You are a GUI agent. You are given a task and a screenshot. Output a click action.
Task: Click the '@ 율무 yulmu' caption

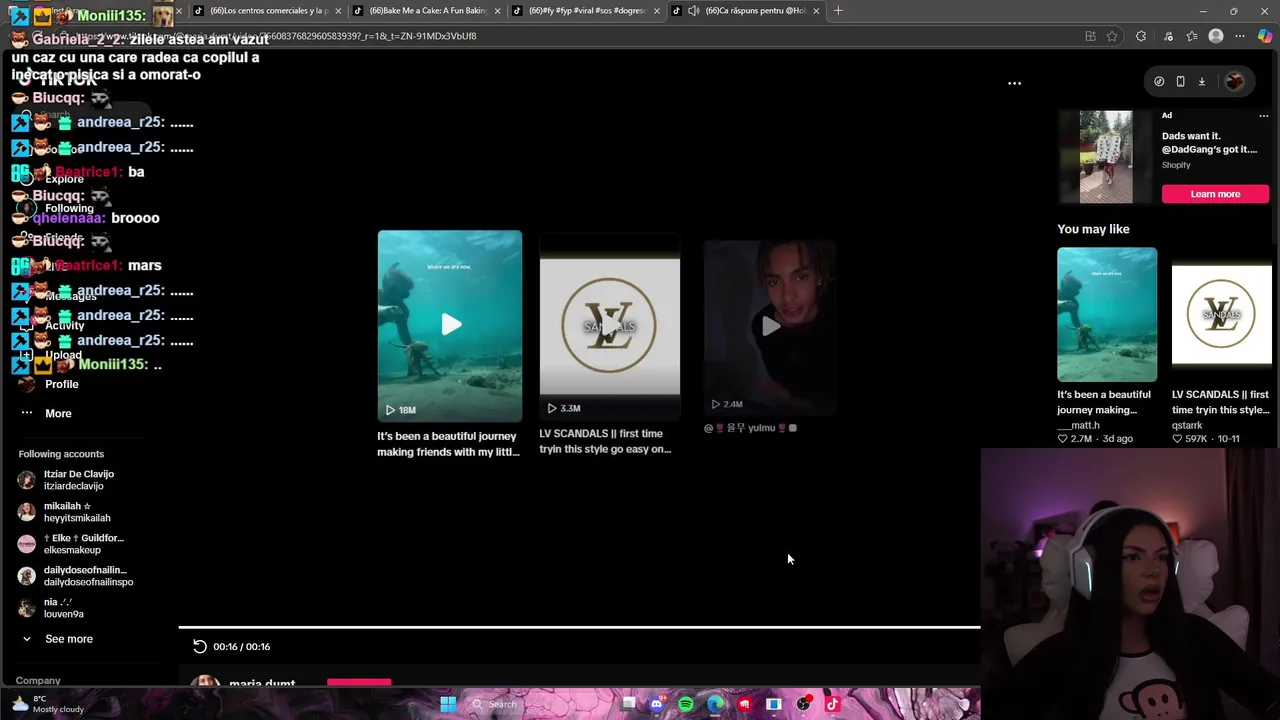750,428
